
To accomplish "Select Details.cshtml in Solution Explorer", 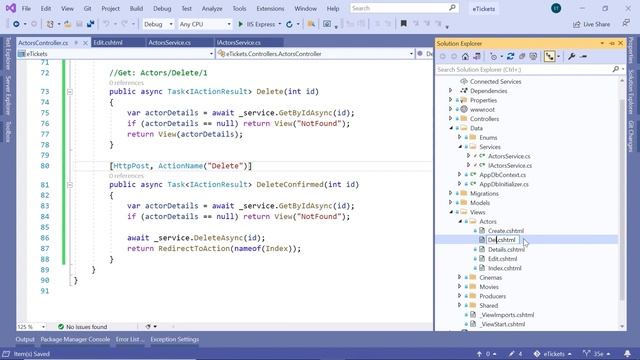I will [507, 249].
